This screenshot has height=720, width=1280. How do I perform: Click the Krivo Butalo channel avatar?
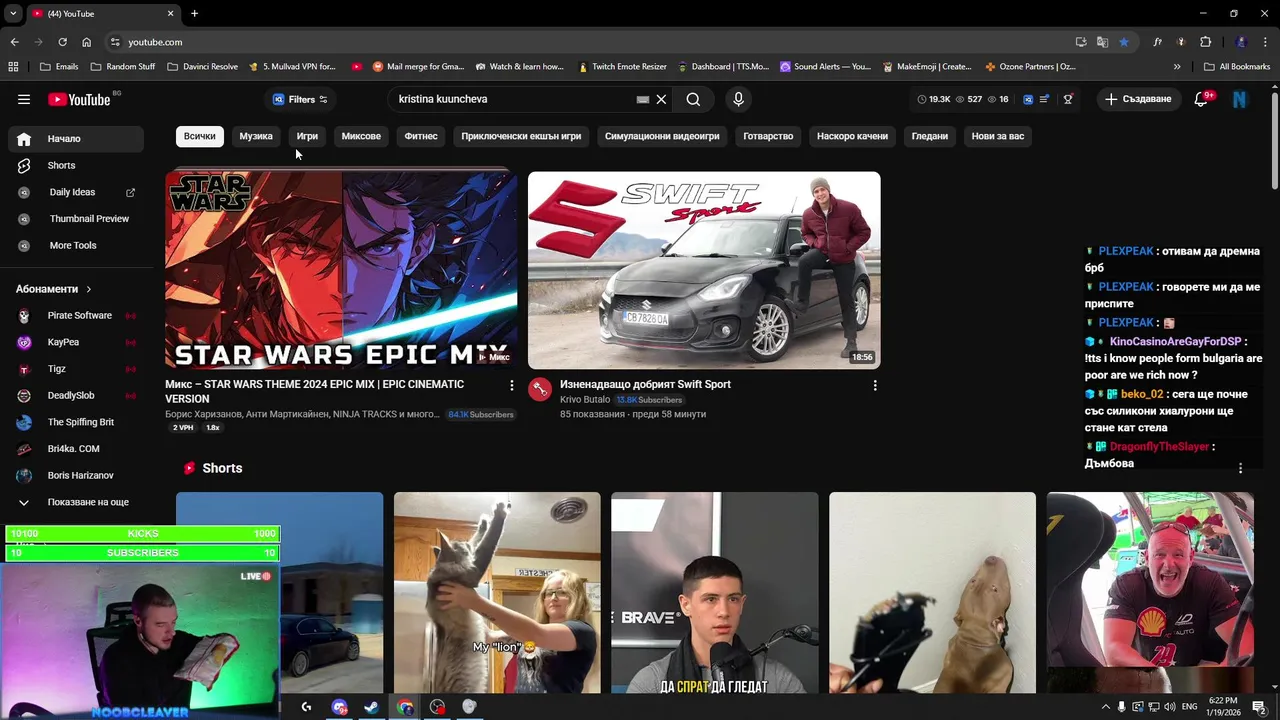pyautogui.click(x=540, y=389)
